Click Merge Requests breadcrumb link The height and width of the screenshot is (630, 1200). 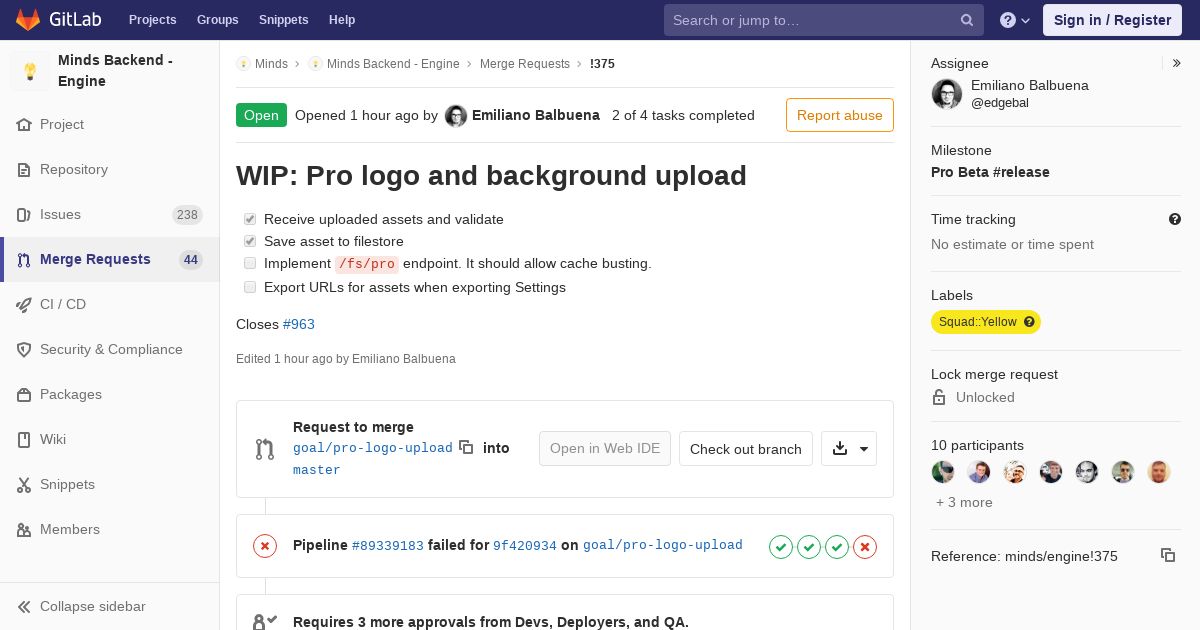525,64
